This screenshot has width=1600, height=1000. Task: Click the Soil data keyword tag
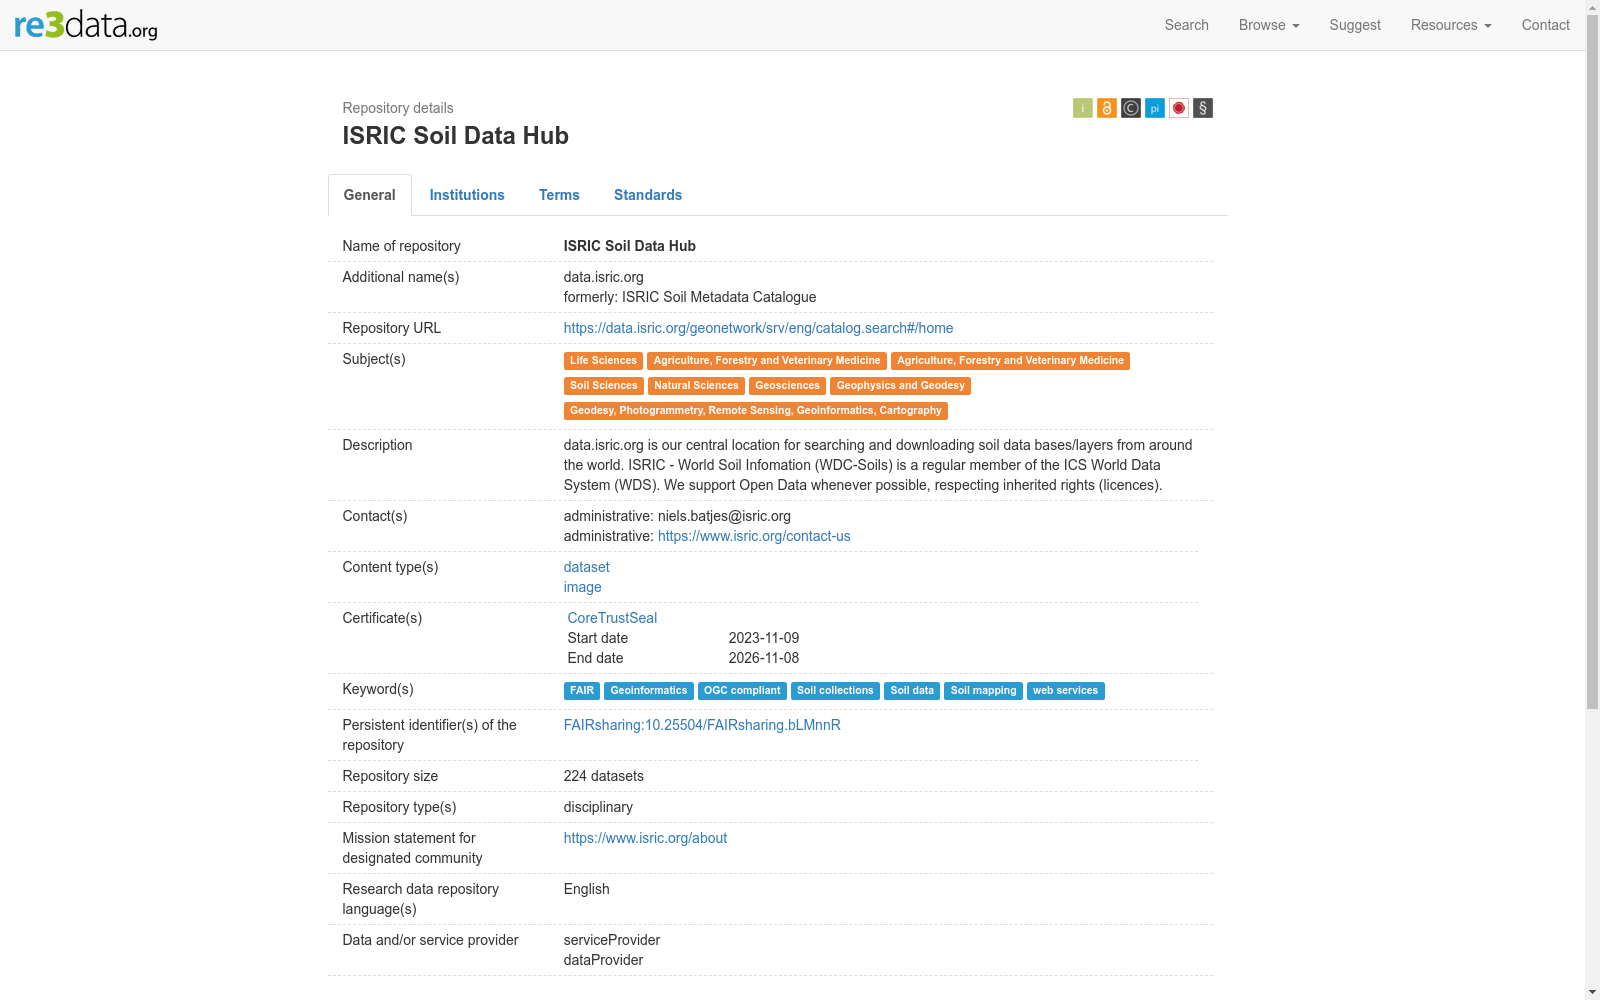(x=912, y=691)
